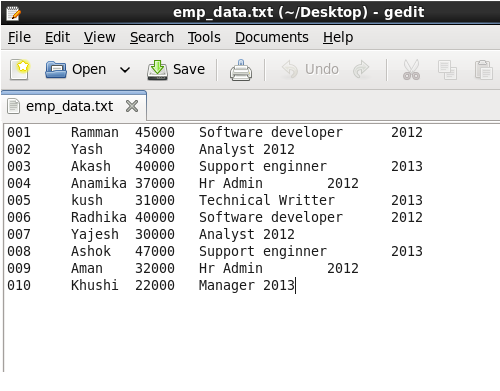The image size is (500, 391).
Task: Open the Documents menu
Action: [271, 37]
